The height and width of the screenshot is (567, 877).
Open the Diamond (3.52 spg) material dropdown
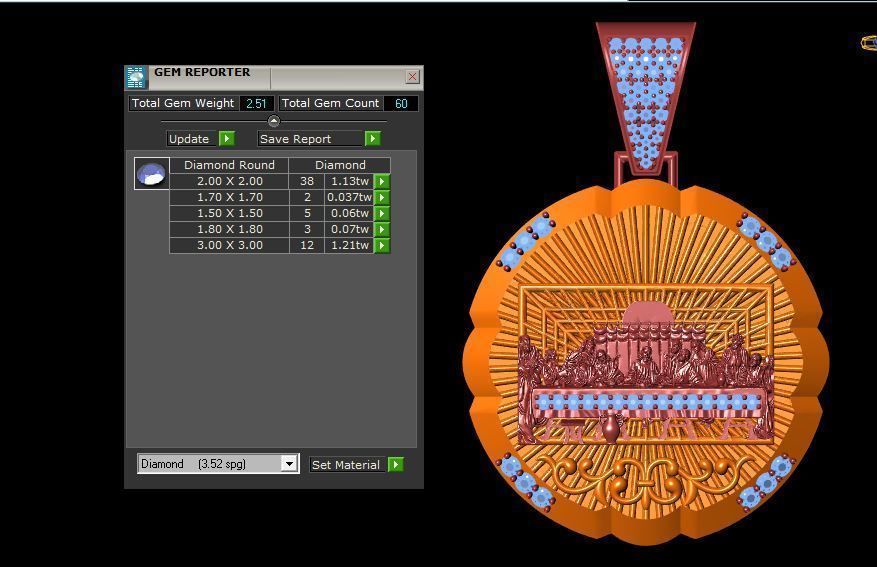coord(289,464)
